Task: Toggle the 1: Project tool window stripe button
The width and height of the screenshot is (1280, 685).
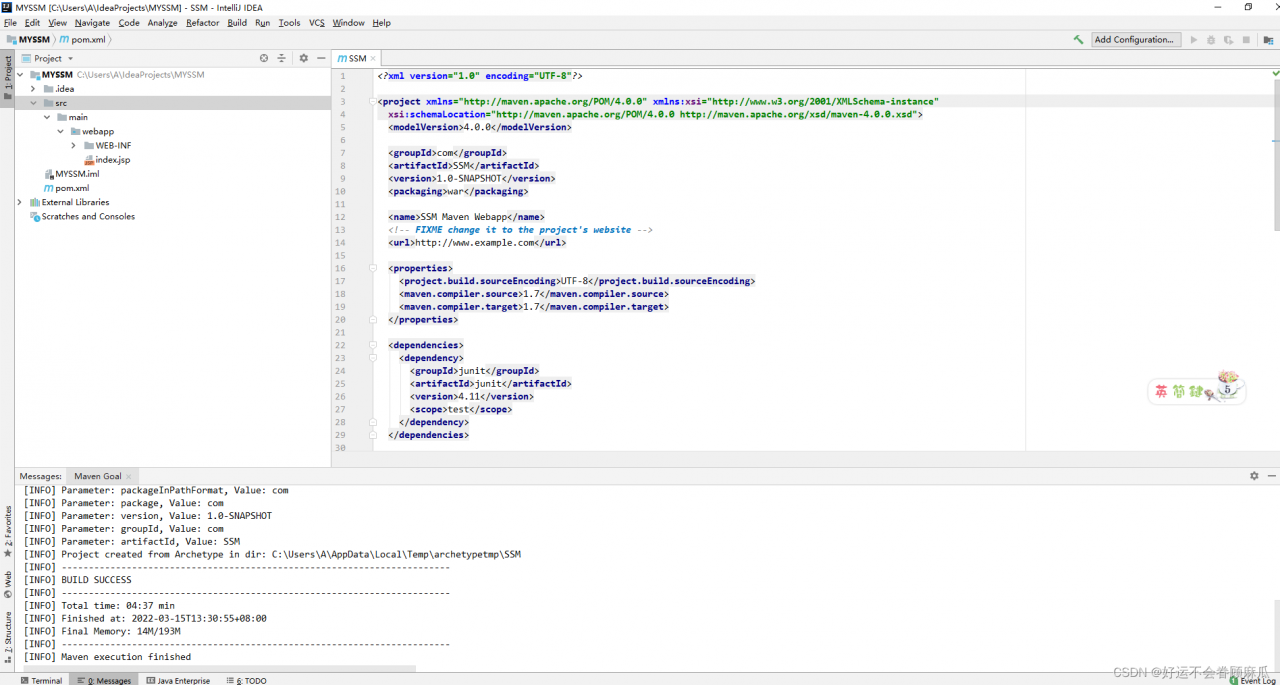Action: (8, 75)
